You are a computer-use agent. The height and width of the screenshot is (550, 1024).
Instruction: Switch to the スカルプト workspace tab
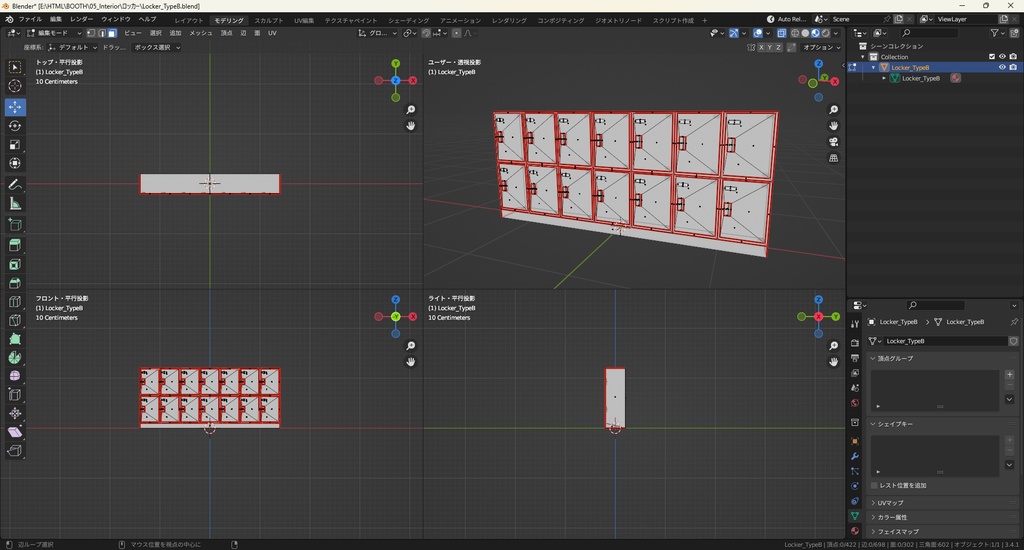[268, 20]
